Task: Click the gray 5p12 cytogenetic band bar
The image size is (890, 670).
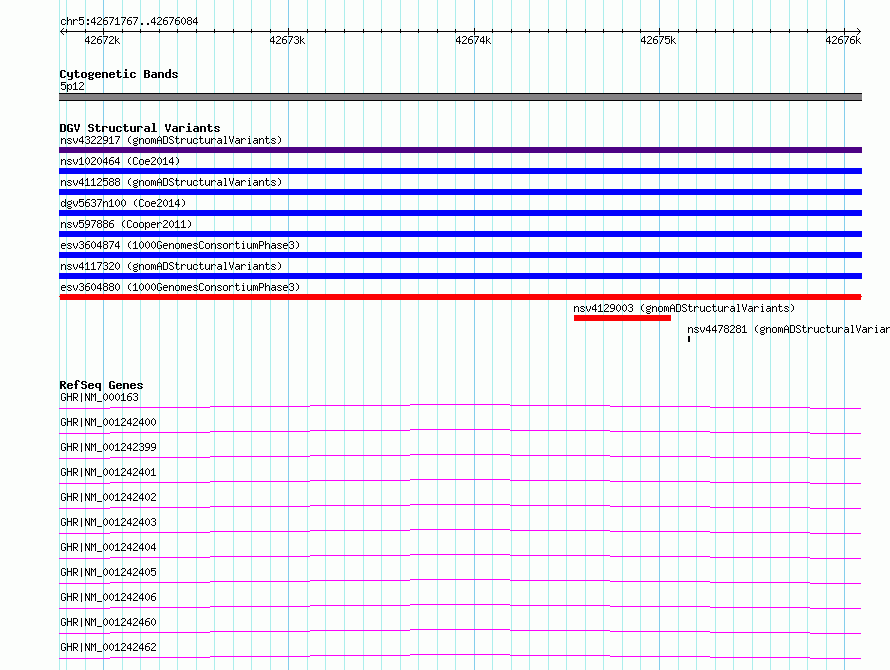Action: (x=460, y=97)
